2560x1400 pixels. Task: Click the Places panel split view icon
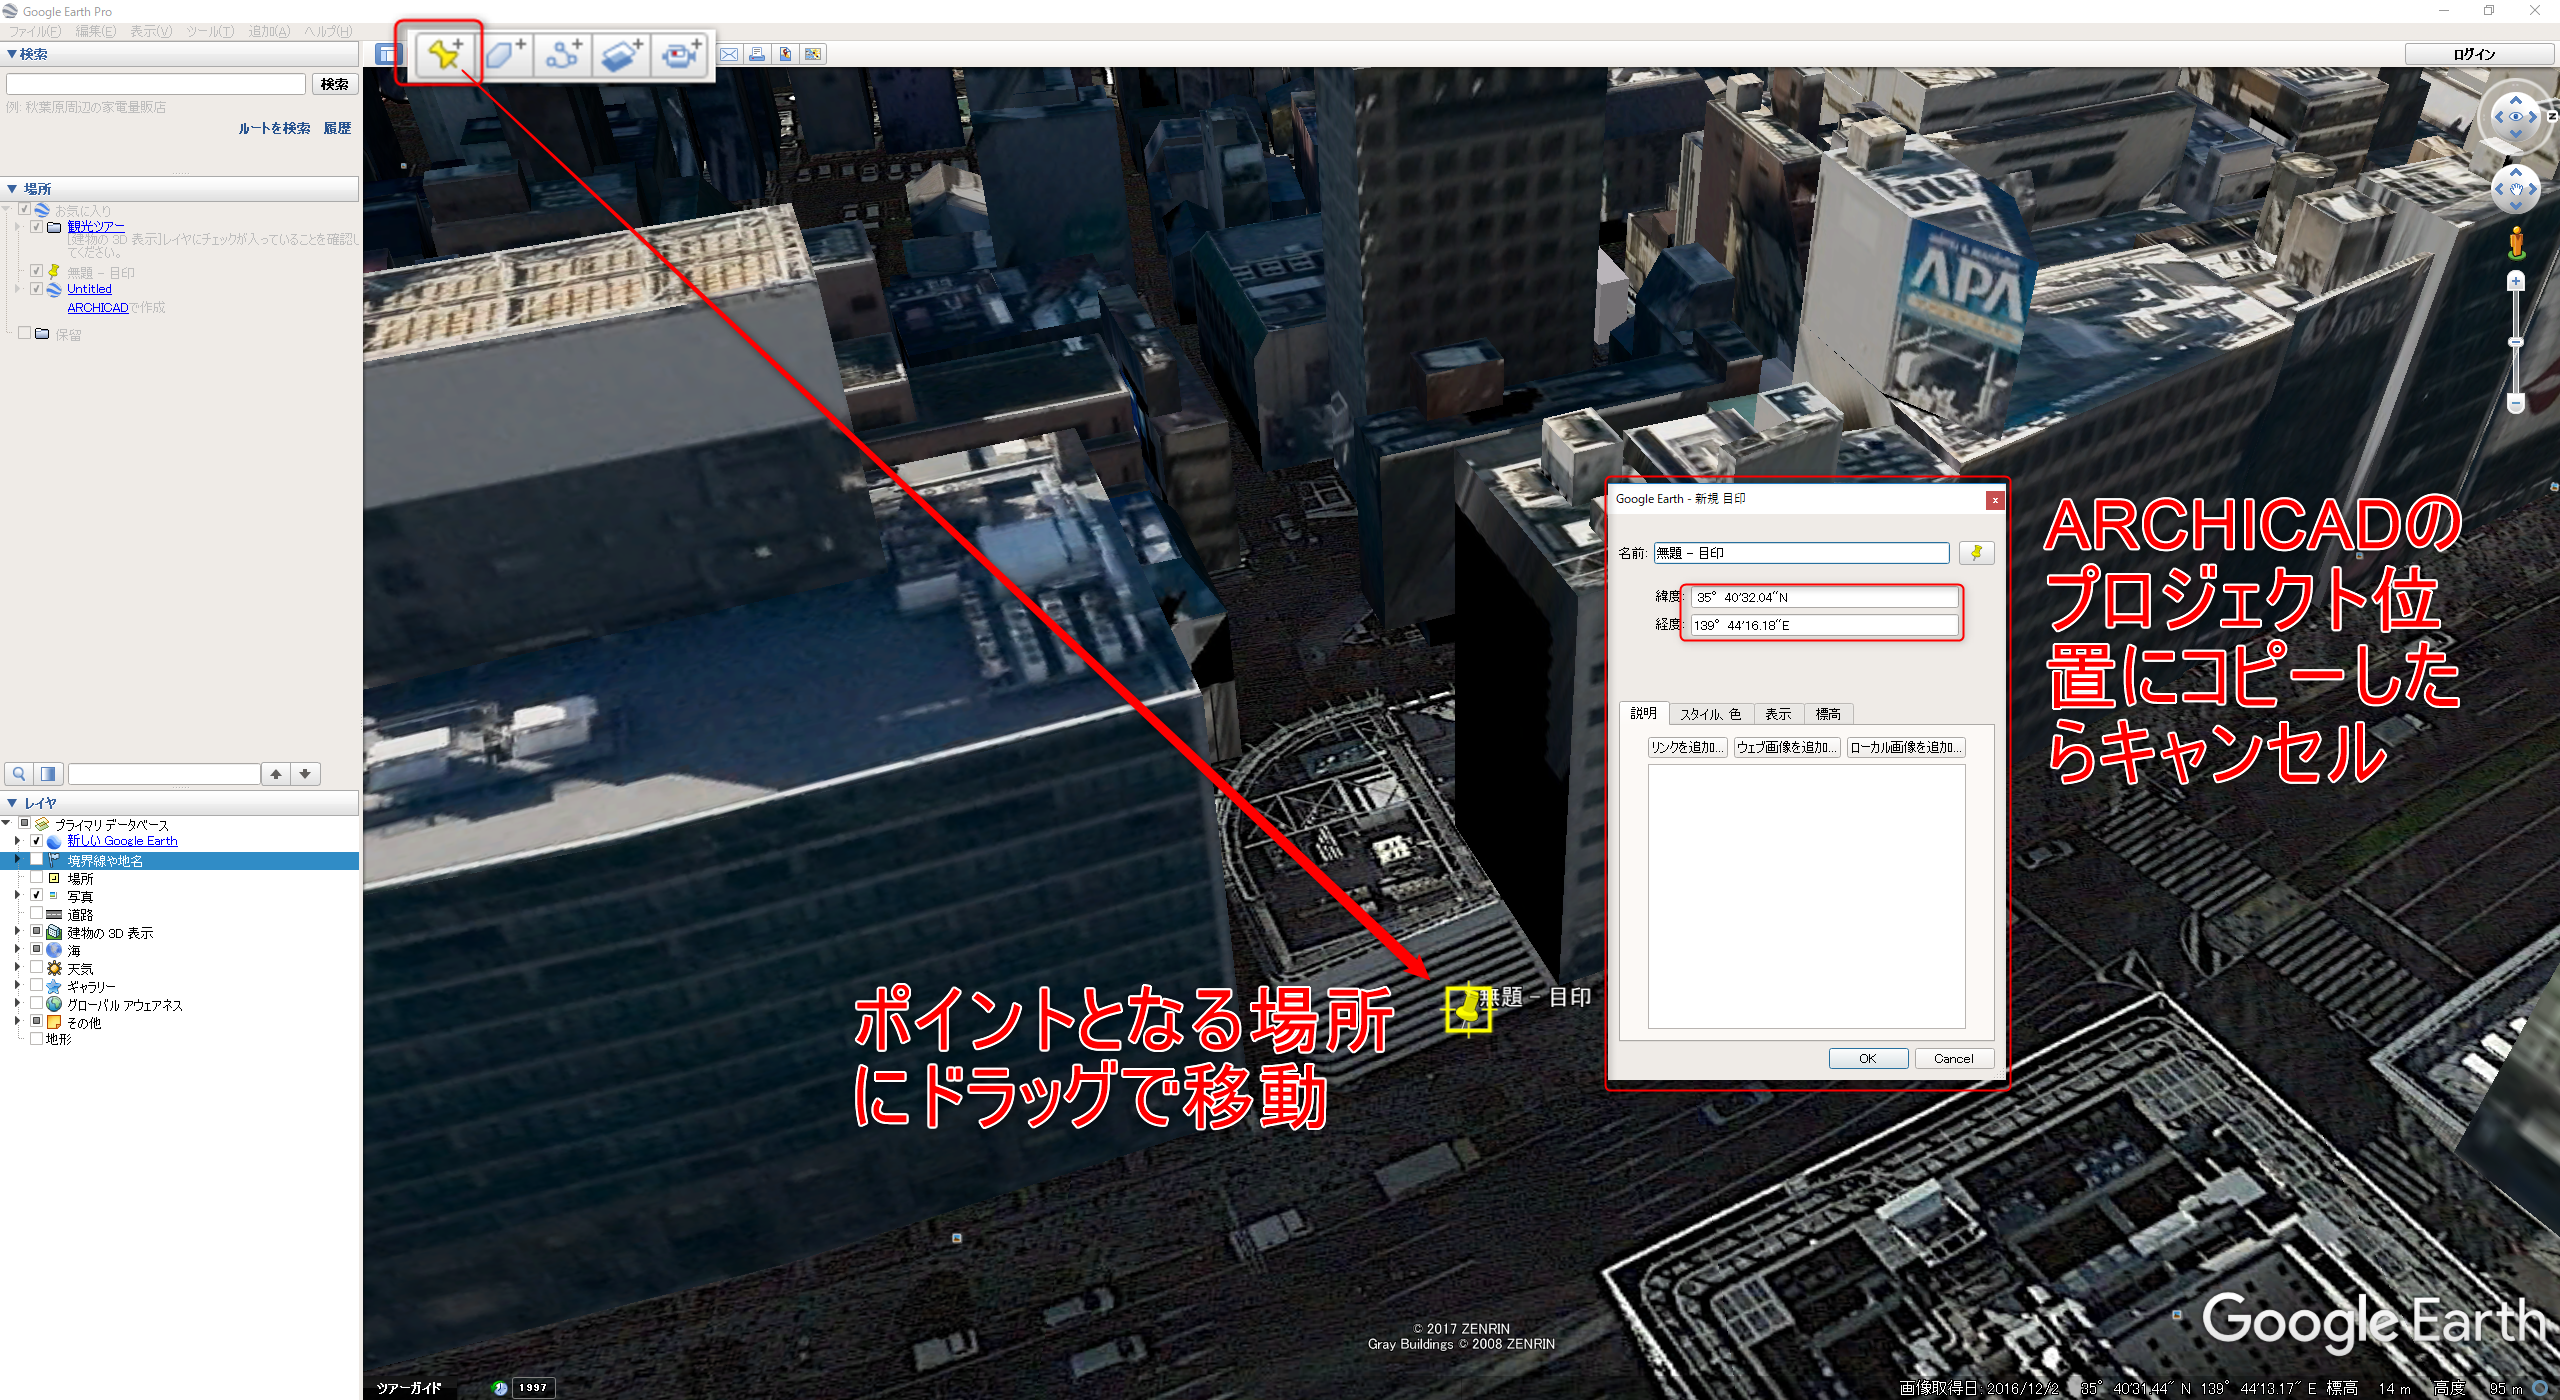[x=48, y=773]
